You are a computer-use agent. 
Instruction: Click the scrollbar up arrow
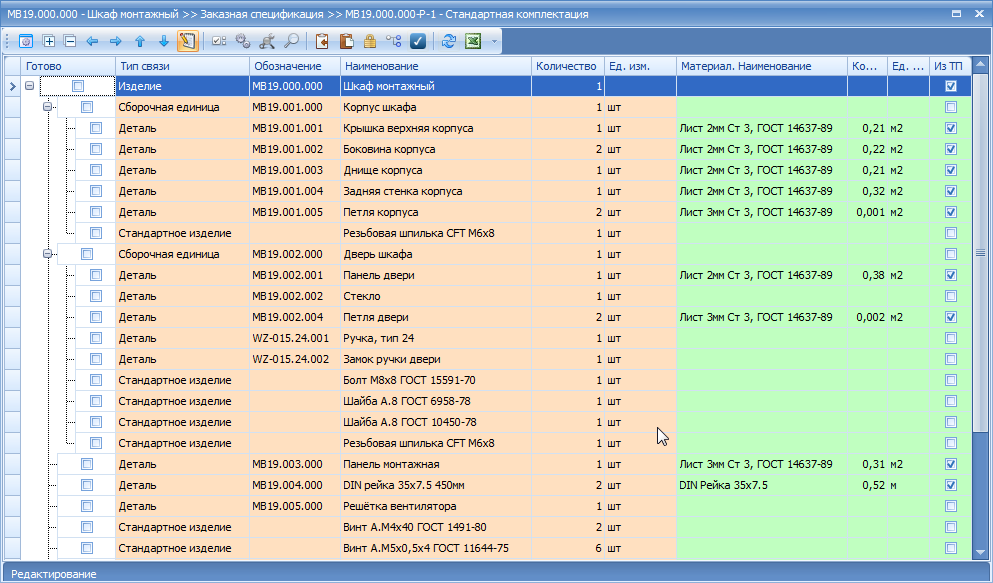[x=980, y=64]
